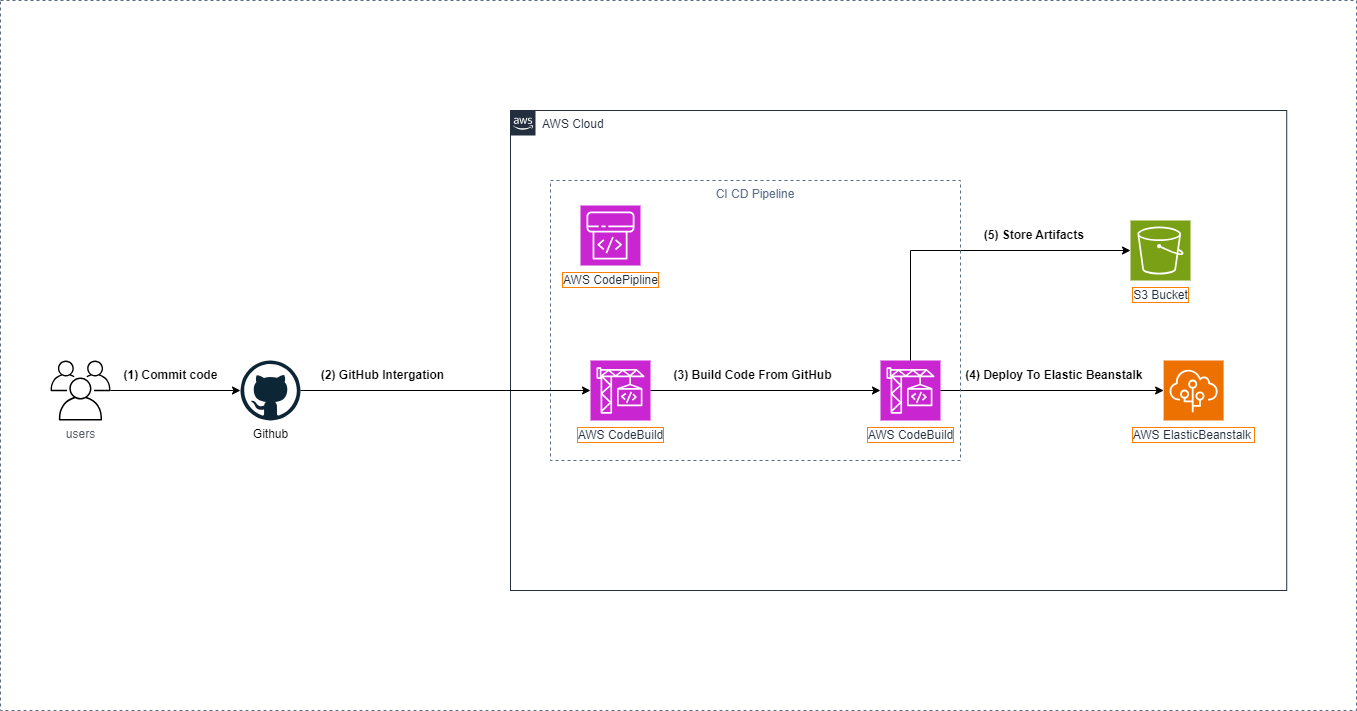This screenshot has height=711, width=1357.
Task: Click the users group icon
Action: (x=80, y=390)
